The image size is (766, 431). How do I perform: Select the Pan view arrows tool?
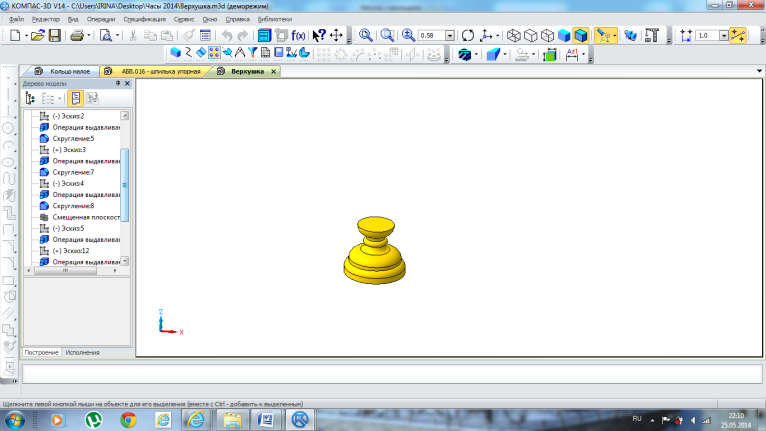pyautogui.click(x=336, y=35)
